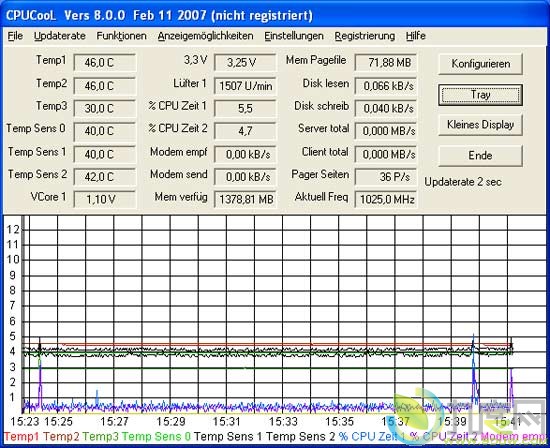Click the VCore 1 value 1,10 V
This screenshot has width=550, height=448.
pyautogui.click(x=105, y=199)
